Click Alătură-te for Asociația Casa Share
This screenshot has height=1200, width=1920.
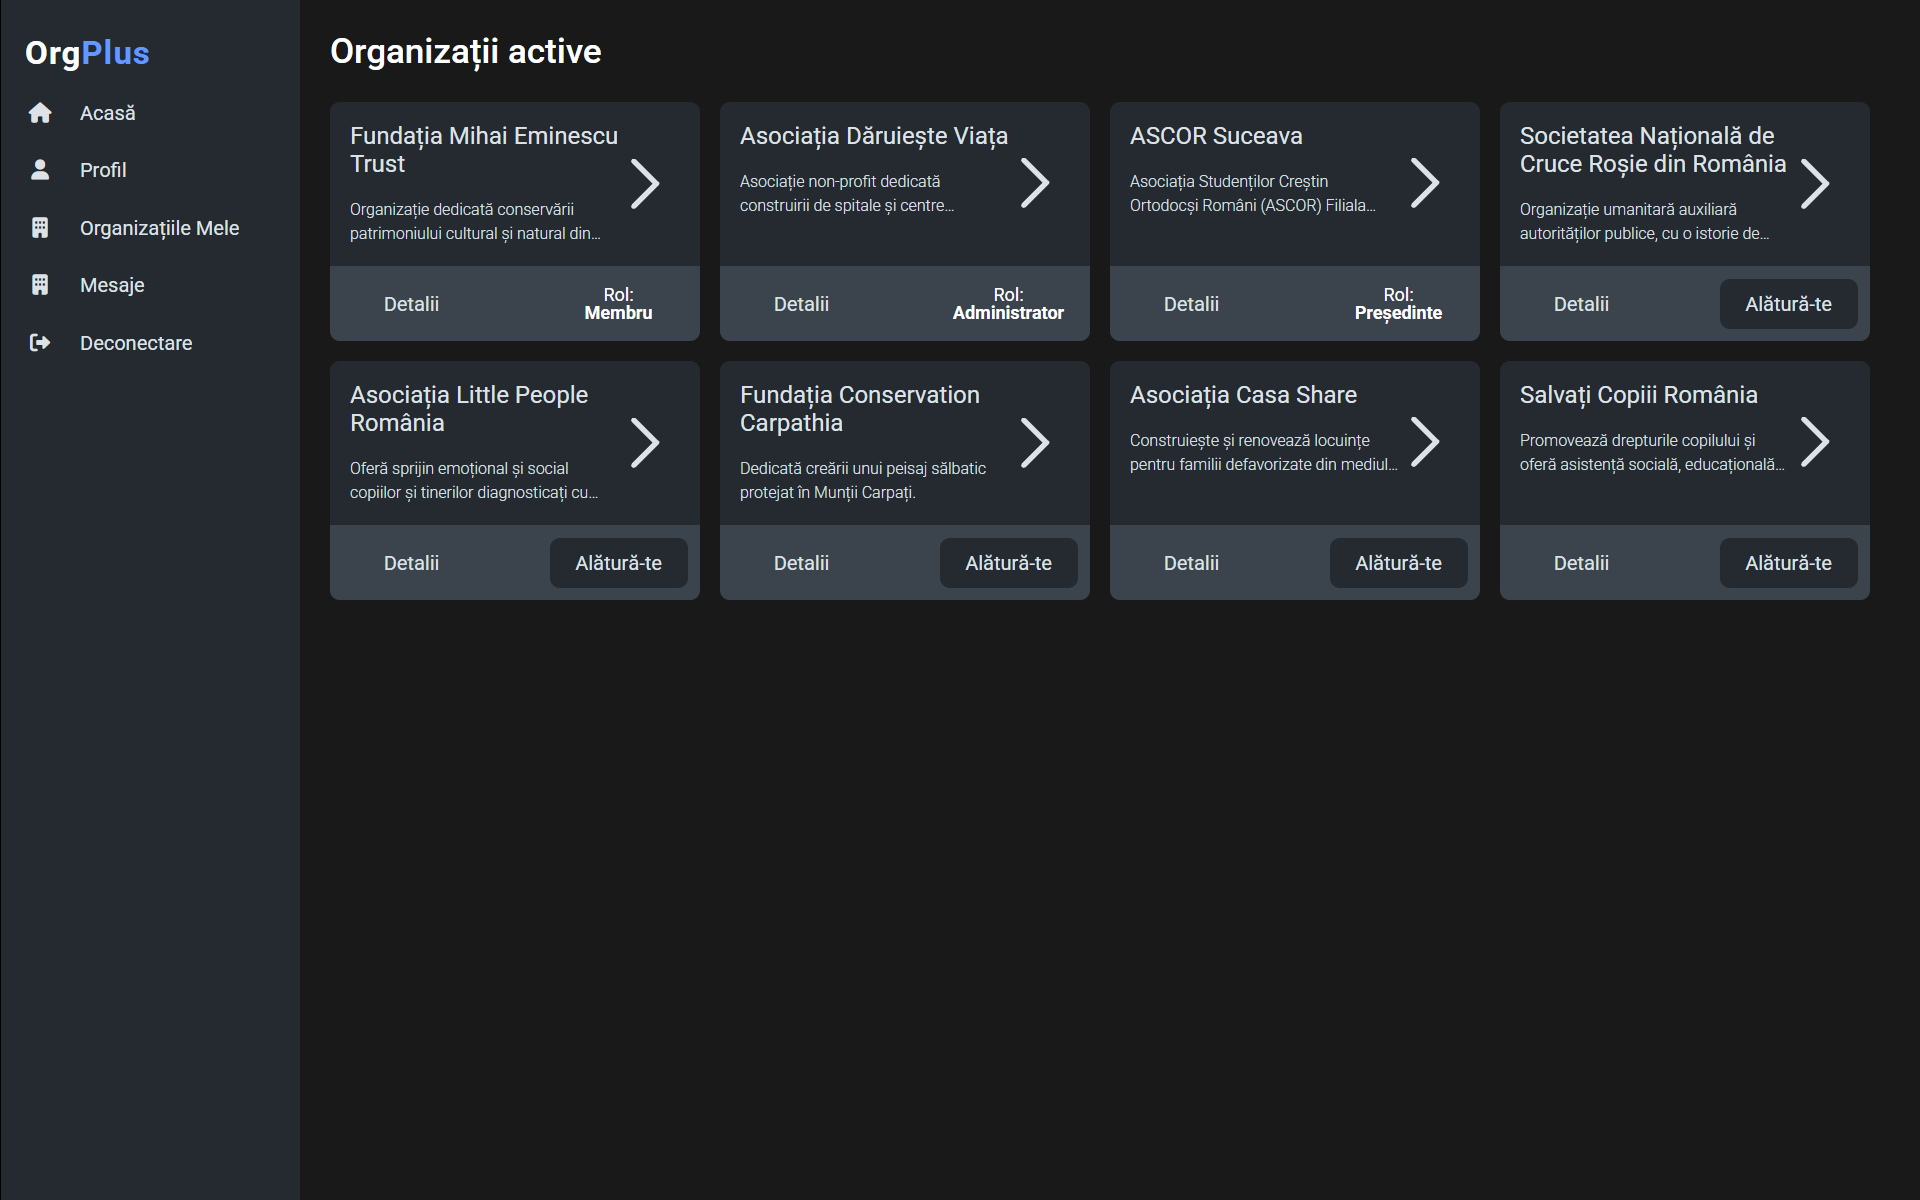[x=1398, y=563]
